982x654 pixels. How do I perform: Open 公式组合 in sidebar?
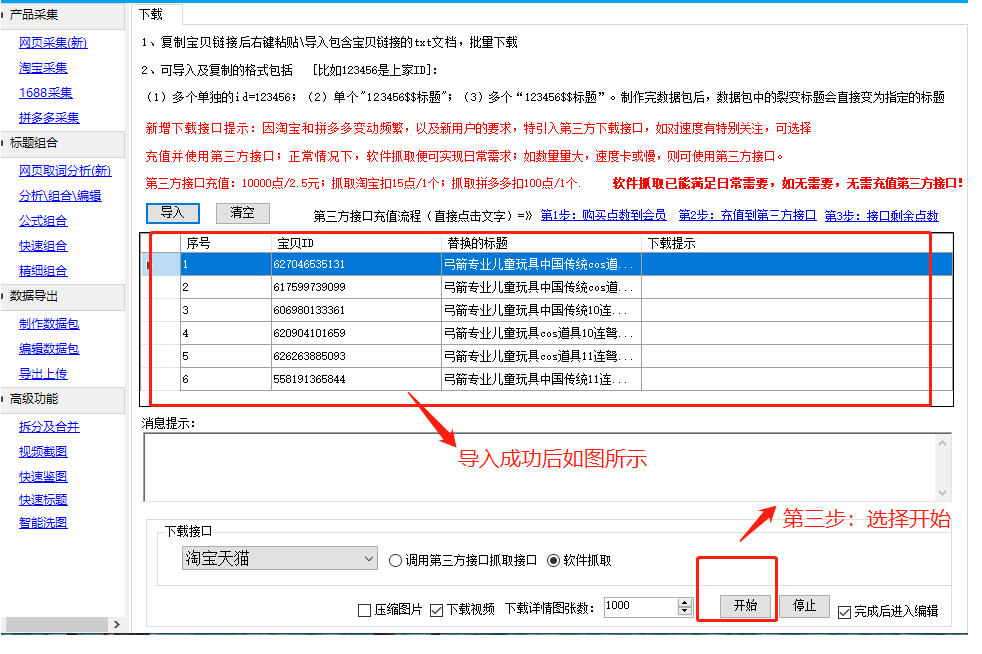pyautogui.click(x=43, y=221)
